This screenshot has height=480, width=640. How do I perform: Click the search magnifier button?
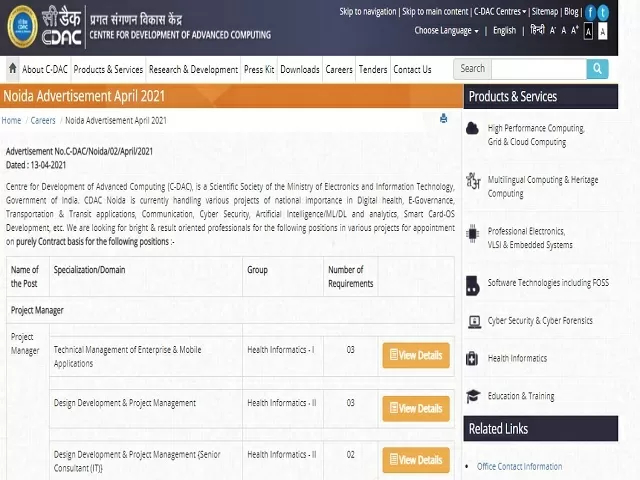click(597, 69)
